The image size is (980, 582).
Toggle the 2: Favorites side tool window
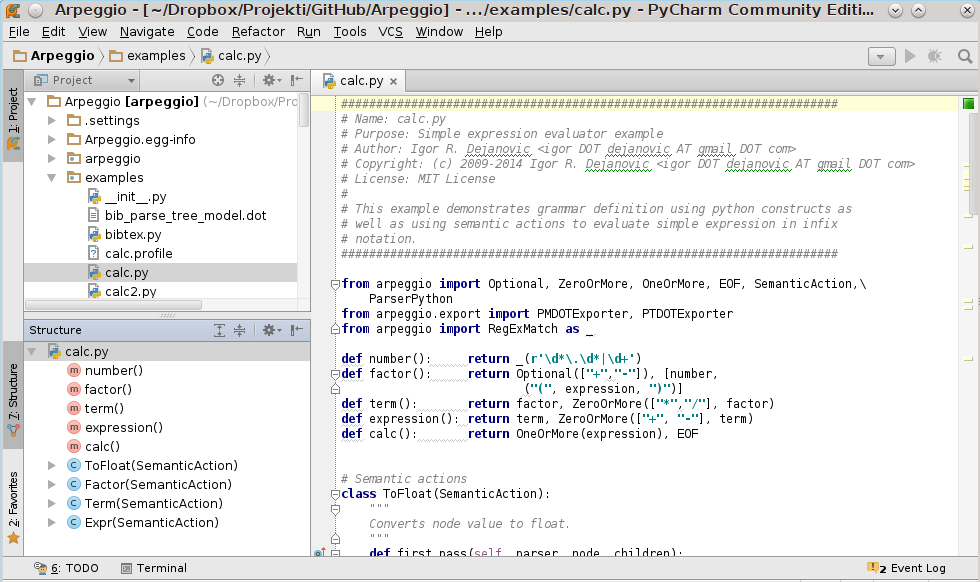[13, 506]
